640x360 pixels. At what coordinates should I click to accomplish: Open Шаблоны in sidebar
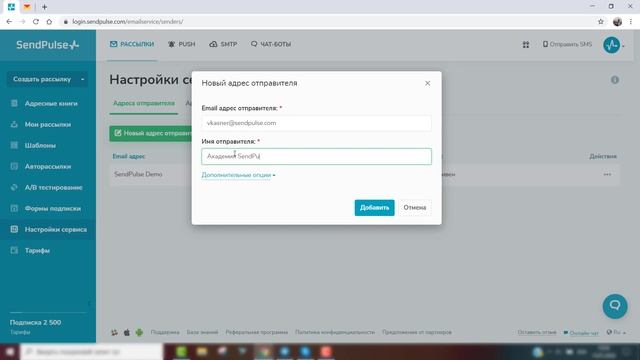tap(40, 145)
